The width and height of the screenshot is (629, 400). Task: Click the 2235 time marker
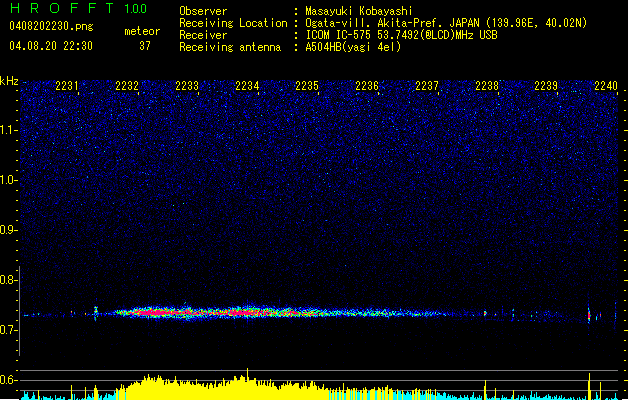pos(307,86)
